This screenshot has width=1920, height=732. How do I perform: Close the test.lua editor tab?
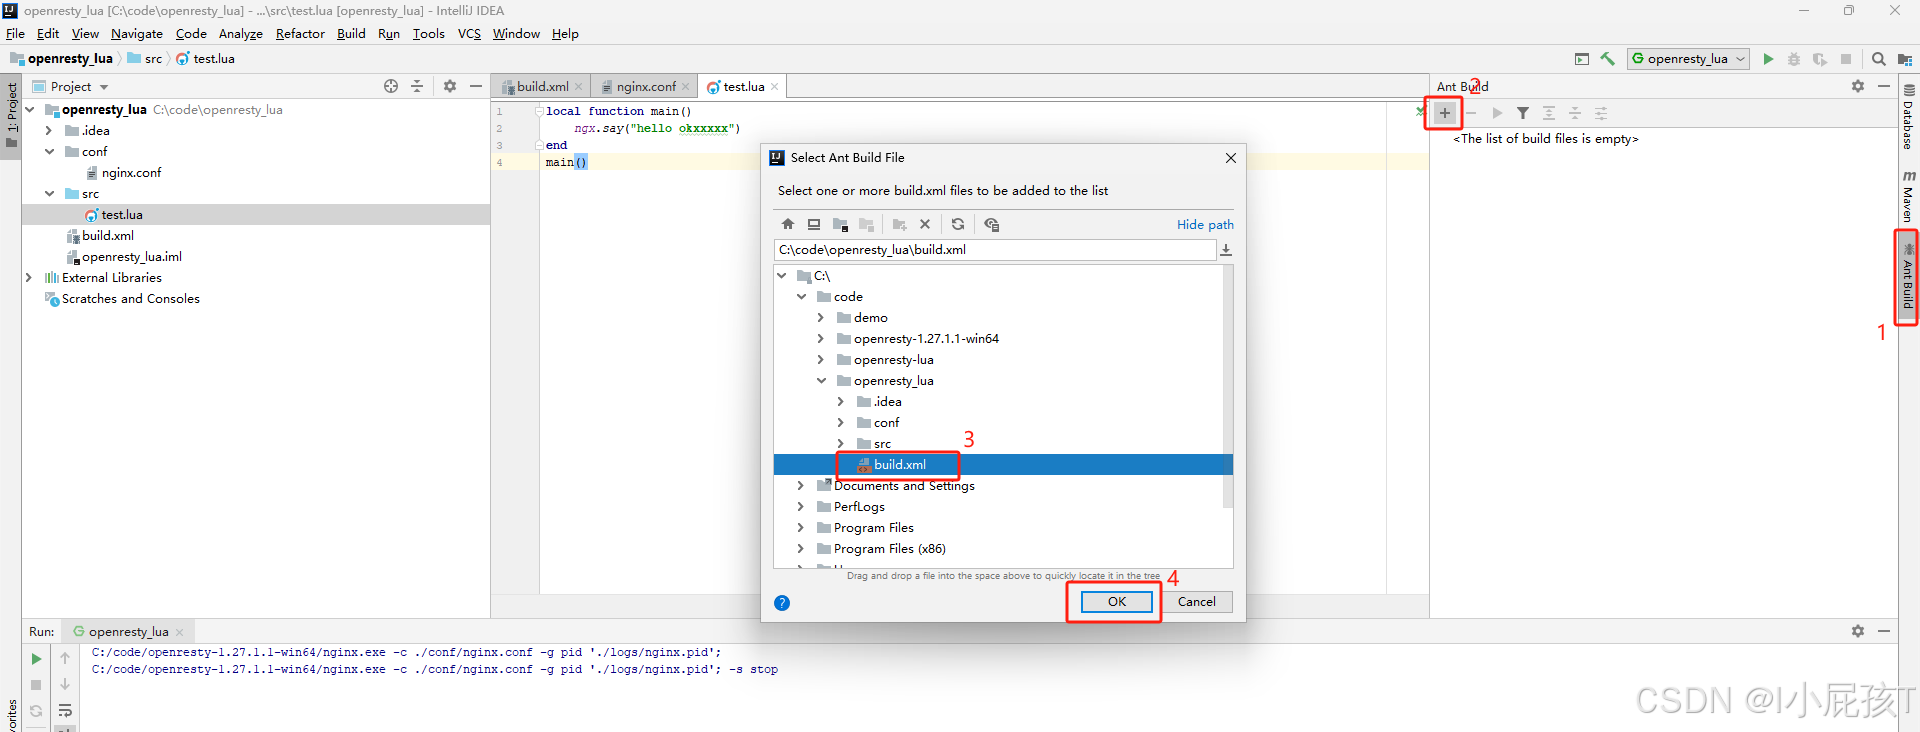[x=775, y=87]
